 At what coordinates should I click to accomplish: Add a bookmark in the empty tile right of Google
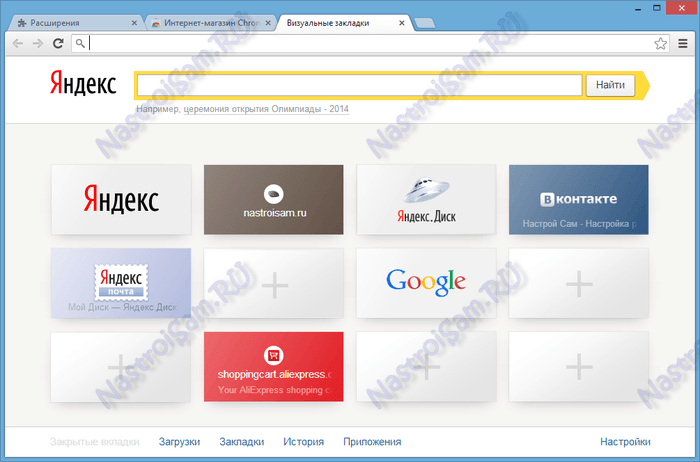[579, 283]
